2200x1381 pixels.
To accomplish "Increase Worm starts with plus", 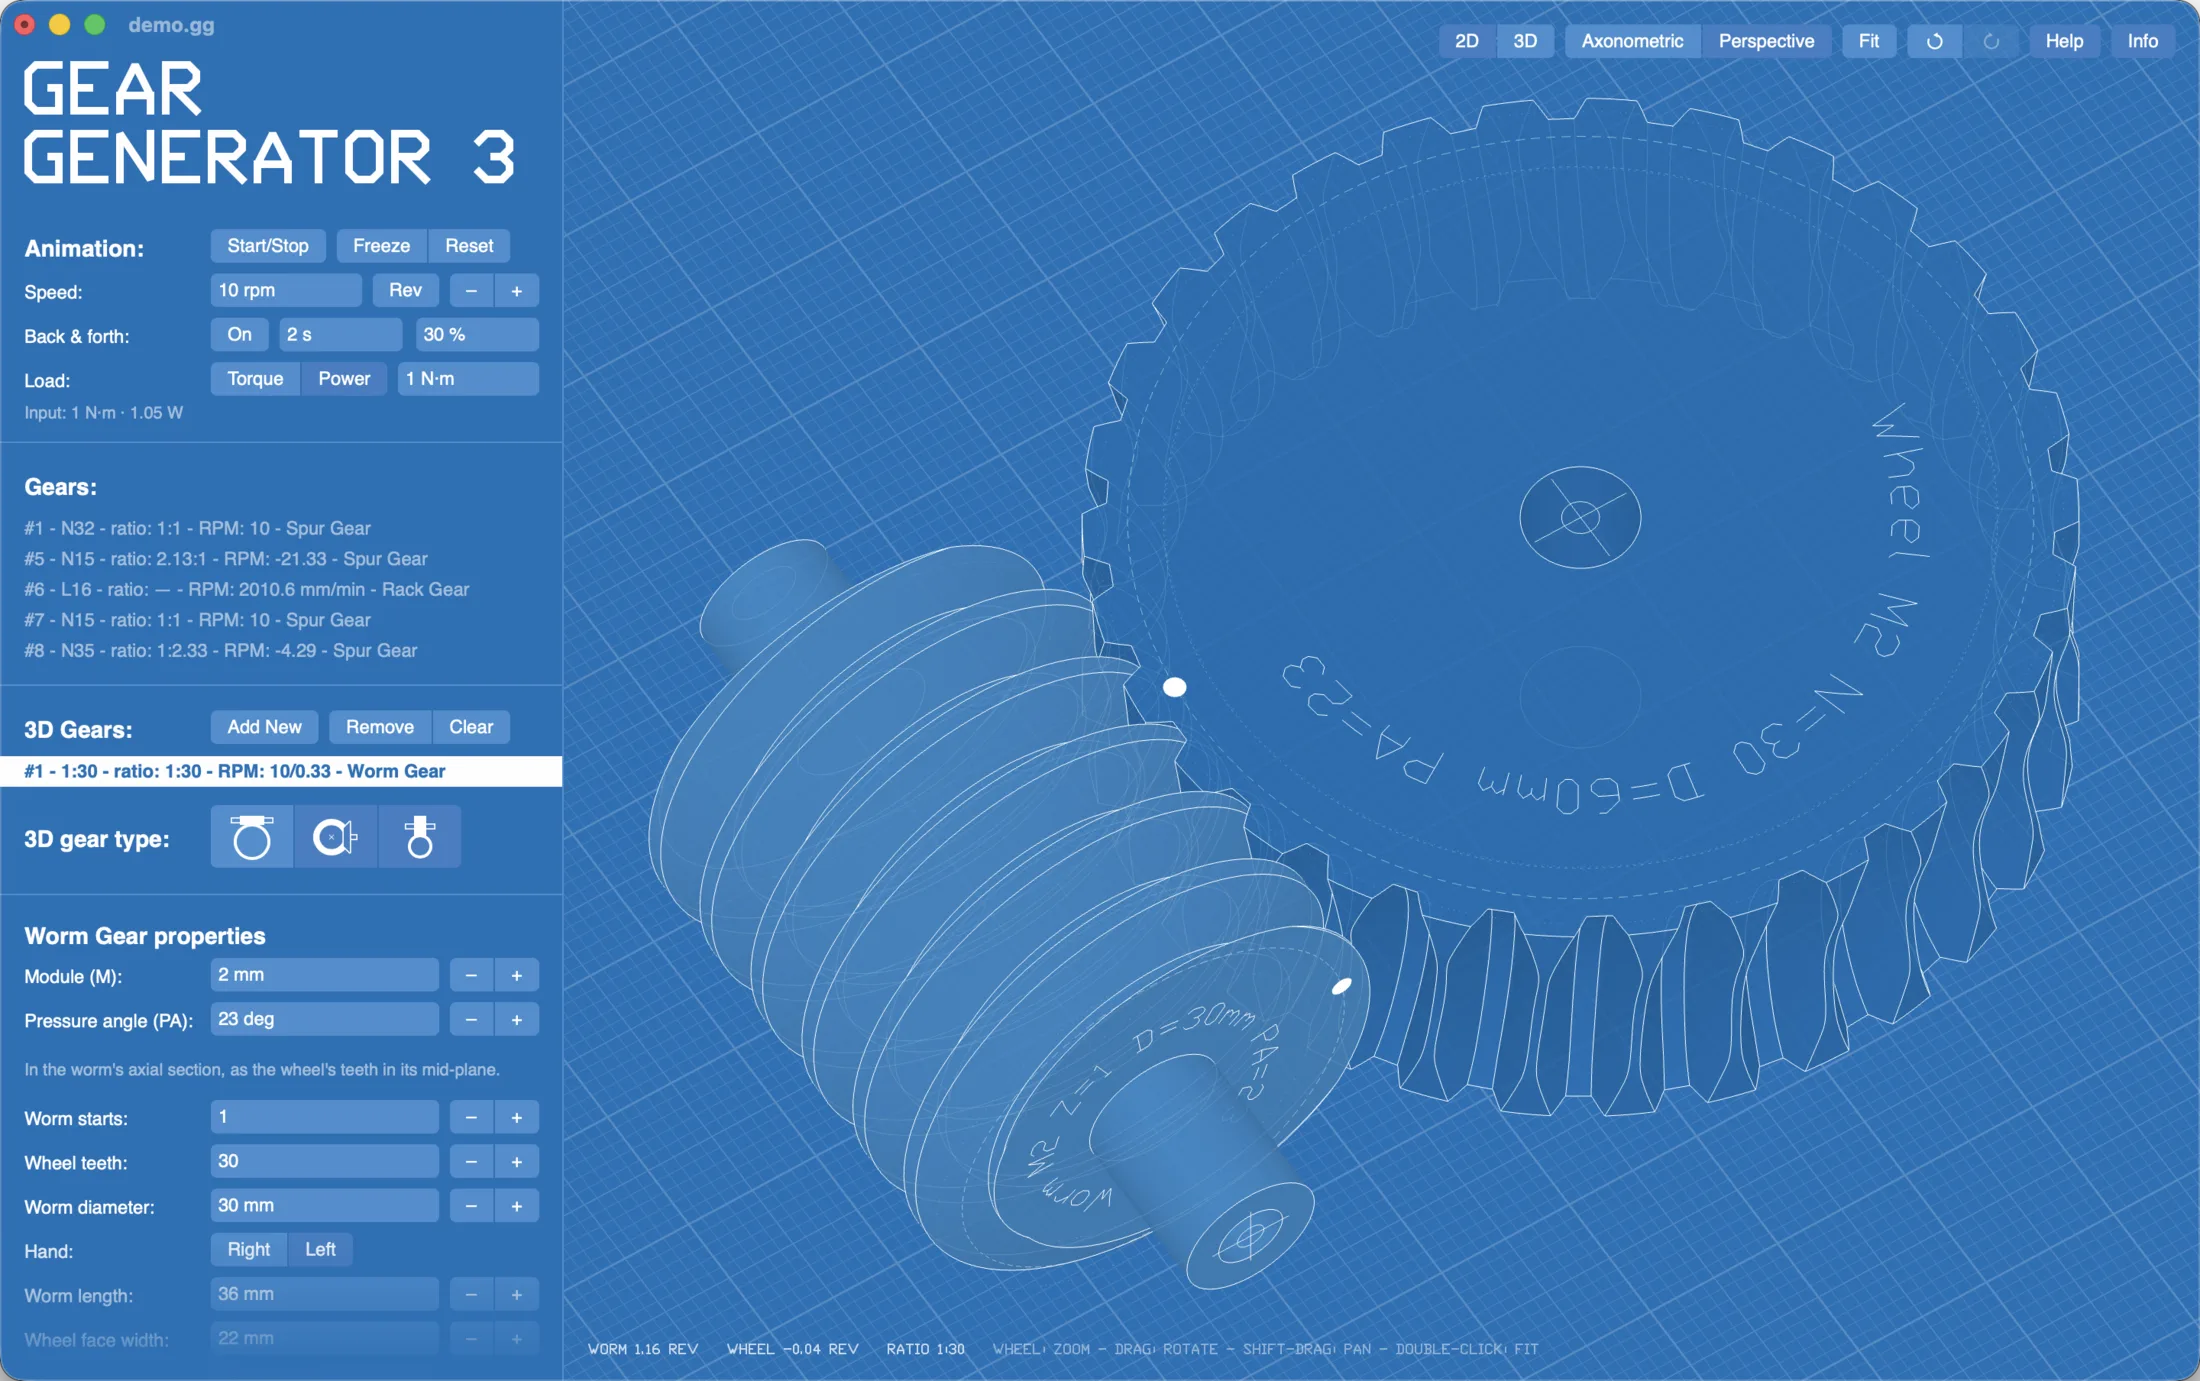I will 517,1117.
